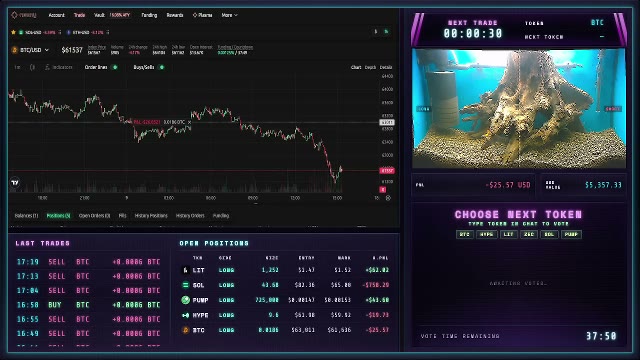Image resolution: width=640 pixels, height=360 pixels.
Task: Click the green percent icon at top right
Action: [x=386, y=32]
